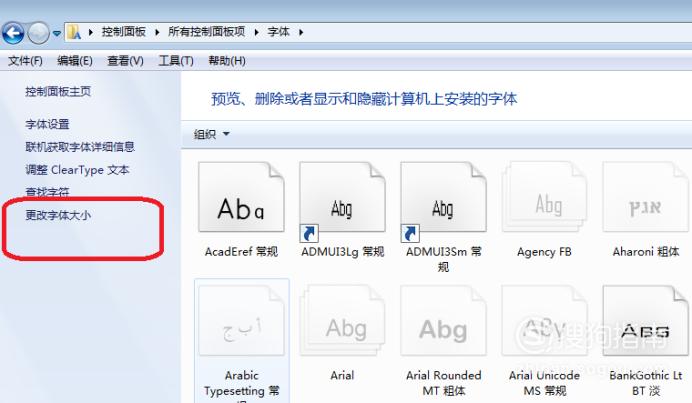Screen dimensions: 692x403
Task: Click the blue Back navigation arrow
Action: 13,33
